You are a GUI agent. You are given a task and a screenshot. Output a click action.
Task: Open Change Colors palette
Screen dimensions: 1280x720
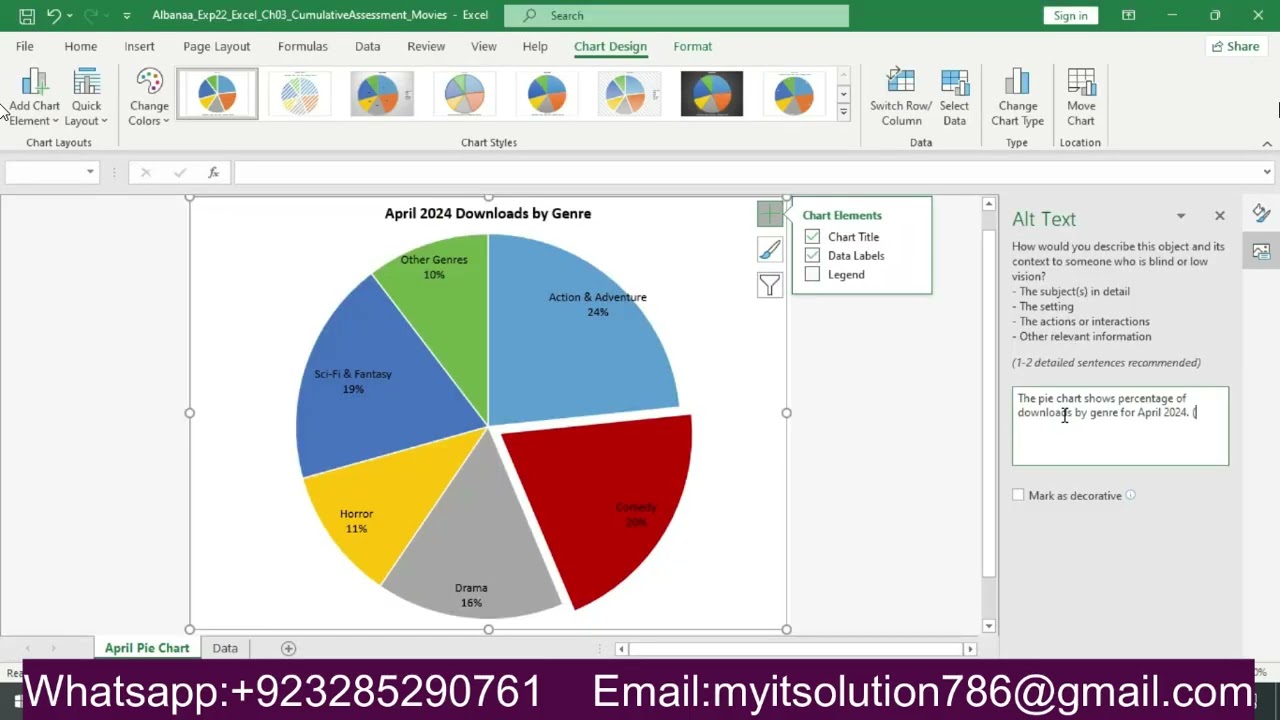149,98
